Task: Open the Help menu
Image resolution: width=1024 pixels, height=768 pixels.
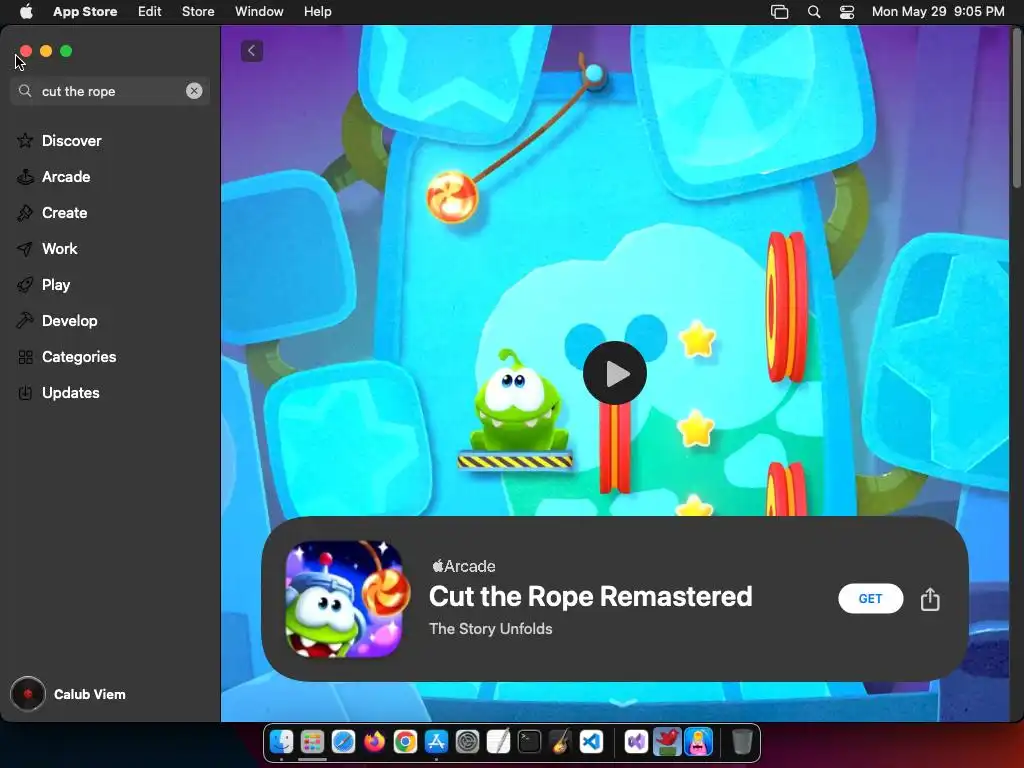Action: (317, 11)
